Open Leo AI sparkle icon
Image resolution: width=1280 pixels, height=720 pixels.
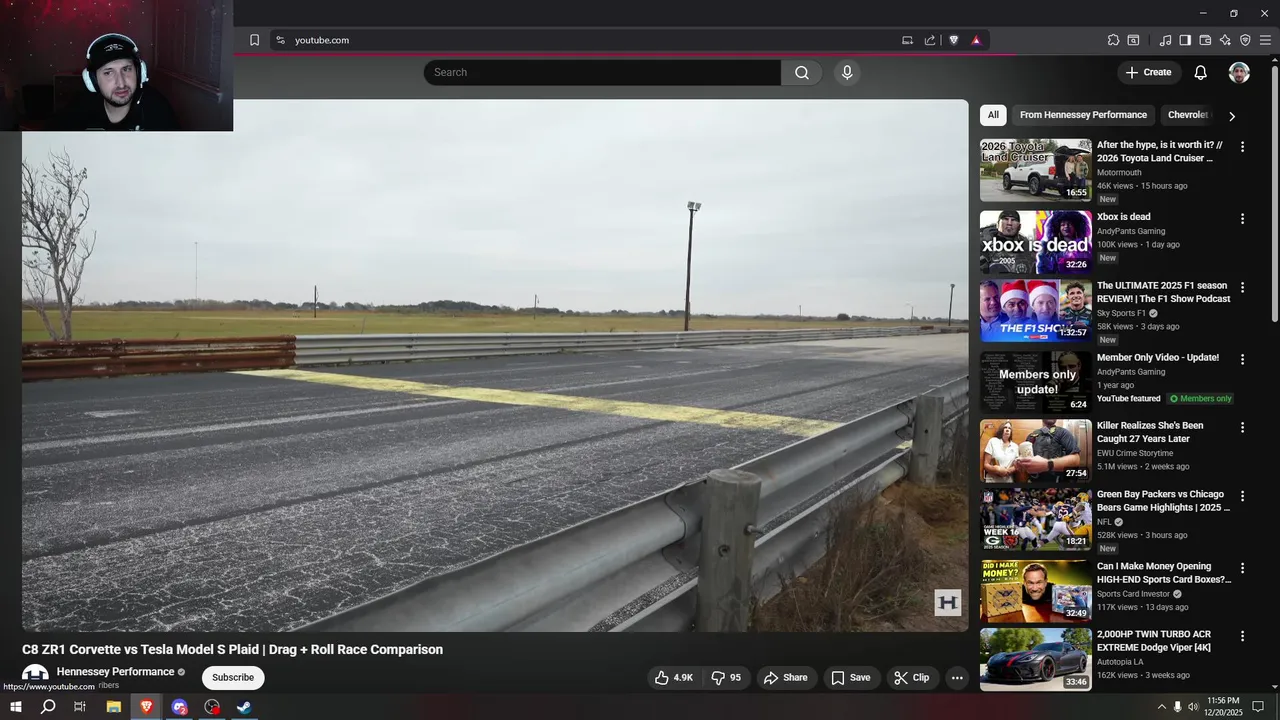click(x=1225, y=40)
